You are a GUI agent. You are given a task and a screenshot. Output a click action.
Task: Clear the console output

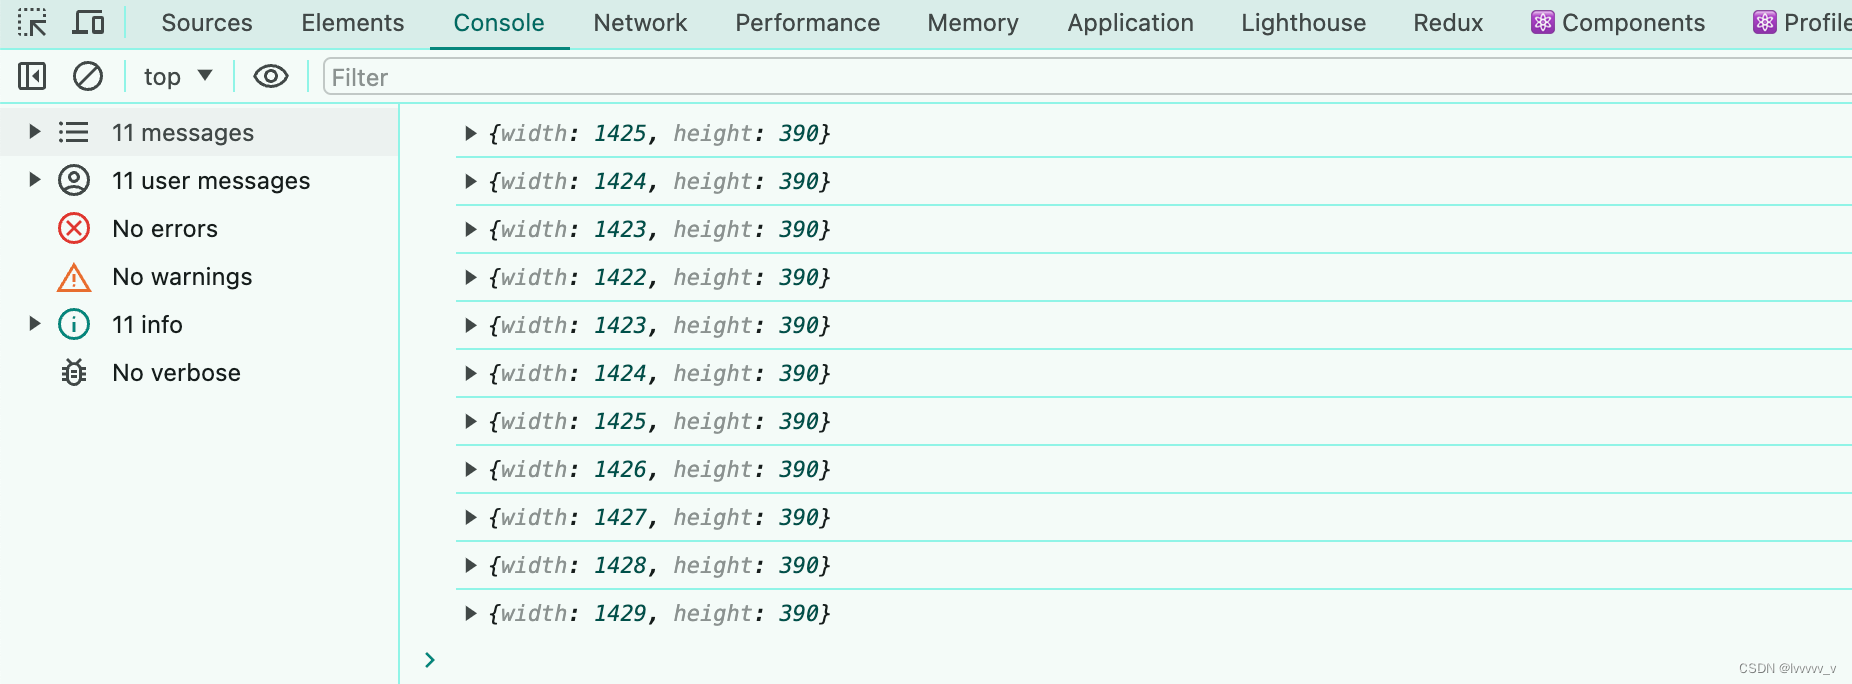click(88, 76)
